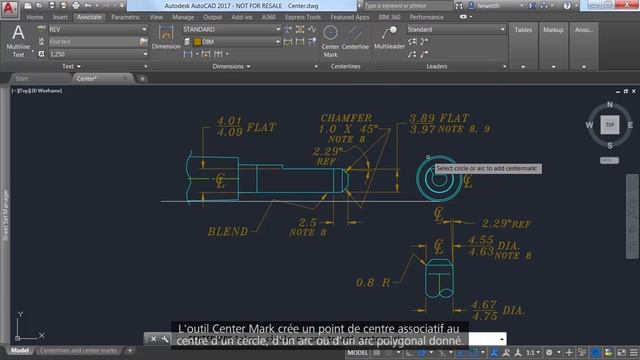Expand the Text panel
Screen dimensions: 640x360
coord(71,67)
